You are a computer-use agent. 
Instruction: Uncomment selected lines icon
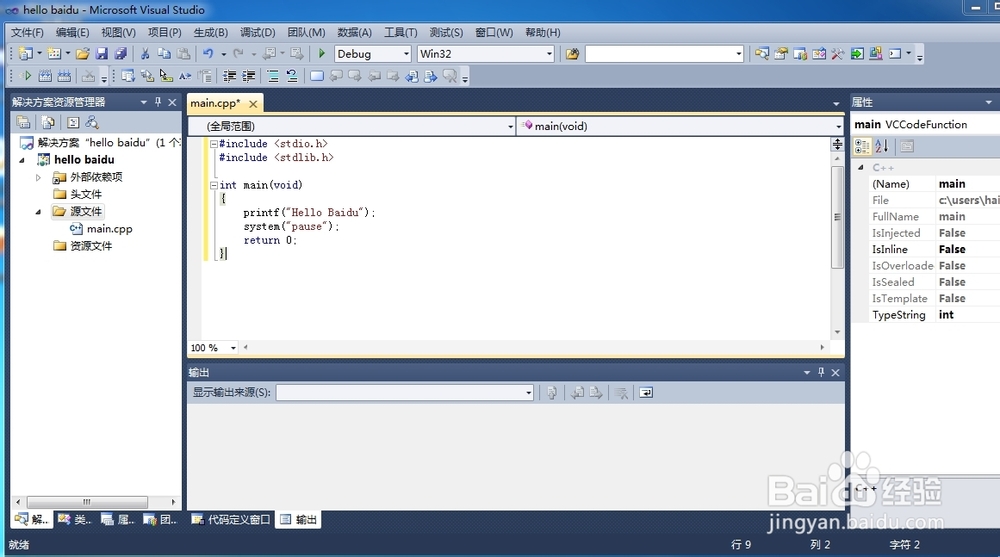click(292, 77)
